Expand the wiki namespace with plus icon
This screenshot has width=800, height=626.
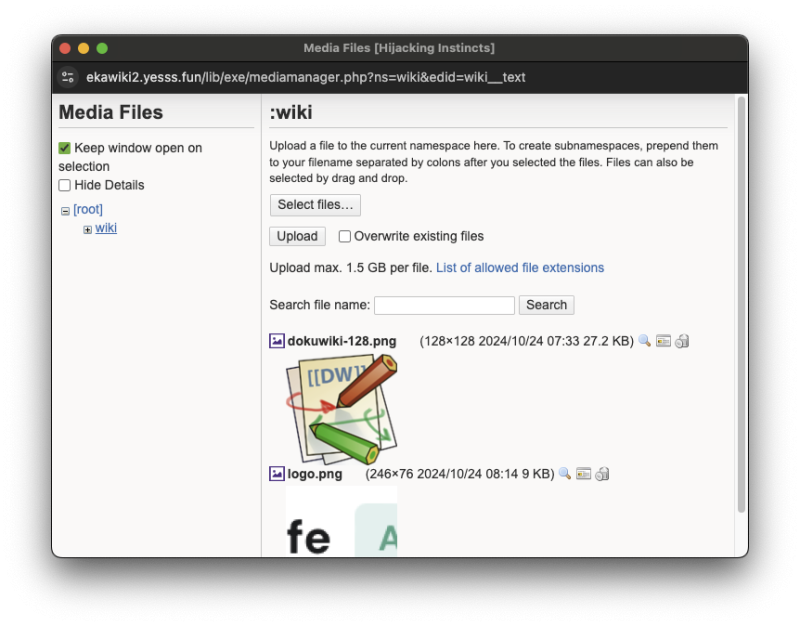pyautogui.click(x=87, y=230)
